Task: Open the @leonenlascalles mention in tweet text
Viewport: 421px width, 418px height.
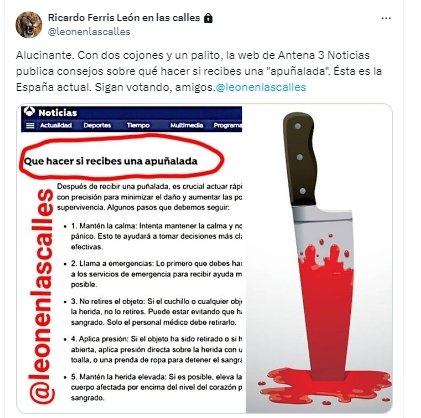Action: [x=261, y=87]
